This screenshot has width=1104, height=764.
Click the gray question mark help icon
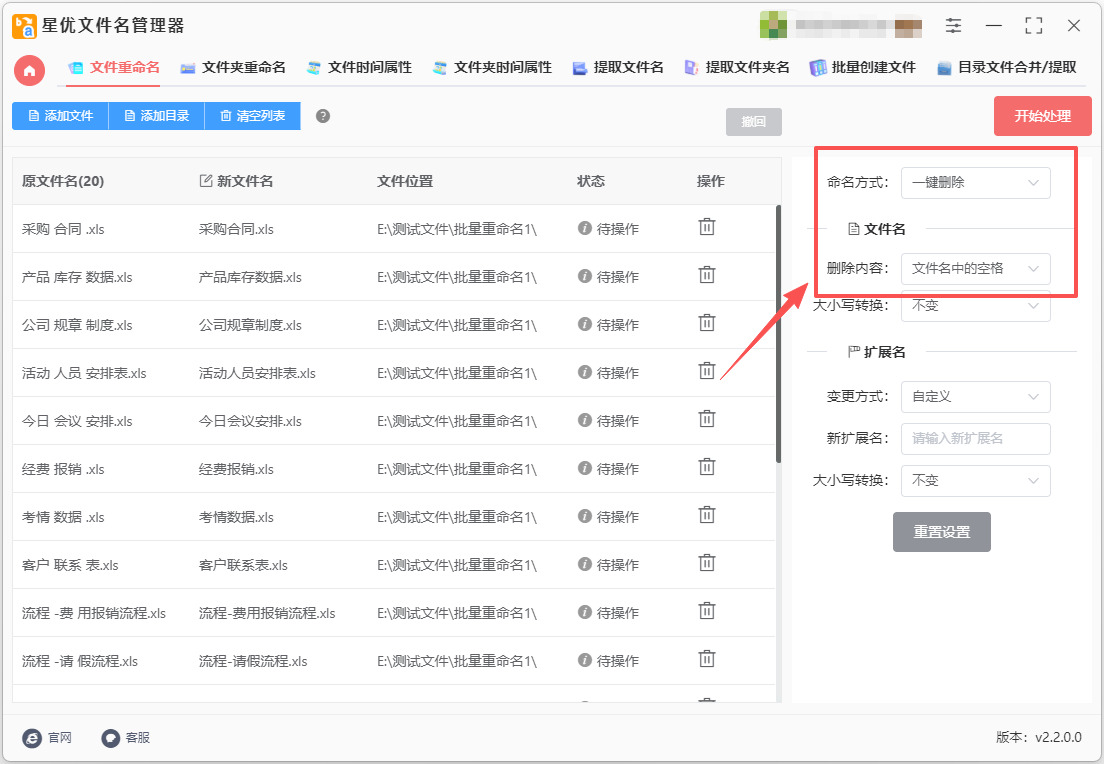pyautogui.click(x=322, y=116)
